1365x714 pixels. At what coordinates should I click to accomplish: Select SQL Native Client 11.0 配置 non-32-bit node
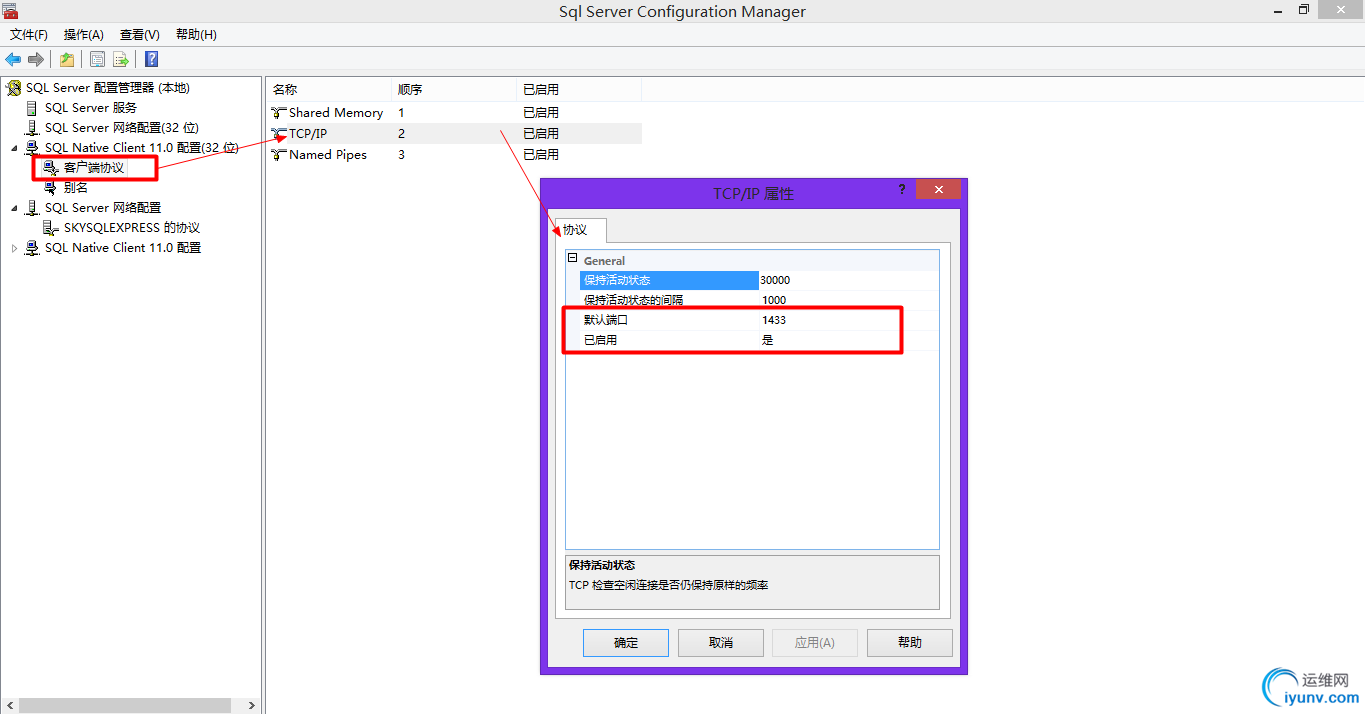123,248
